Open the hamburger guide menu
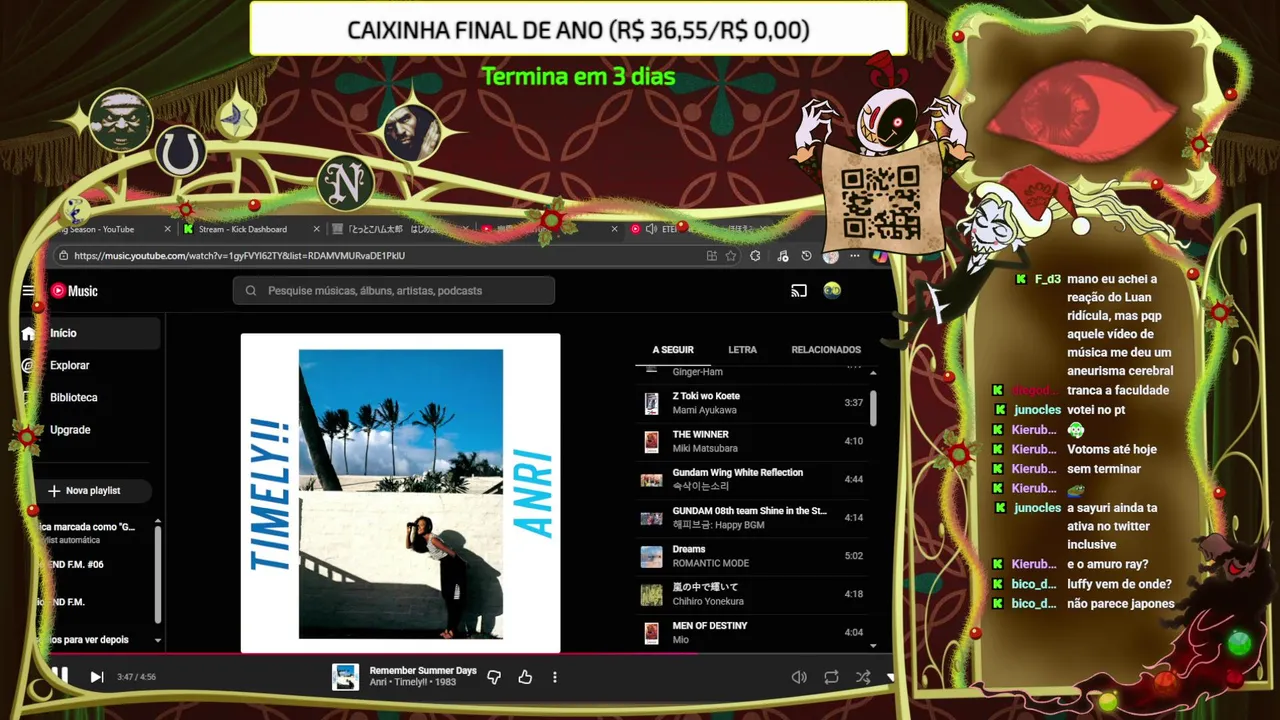This screenshot has height=720, width=1280. click(x=28, y=291)
